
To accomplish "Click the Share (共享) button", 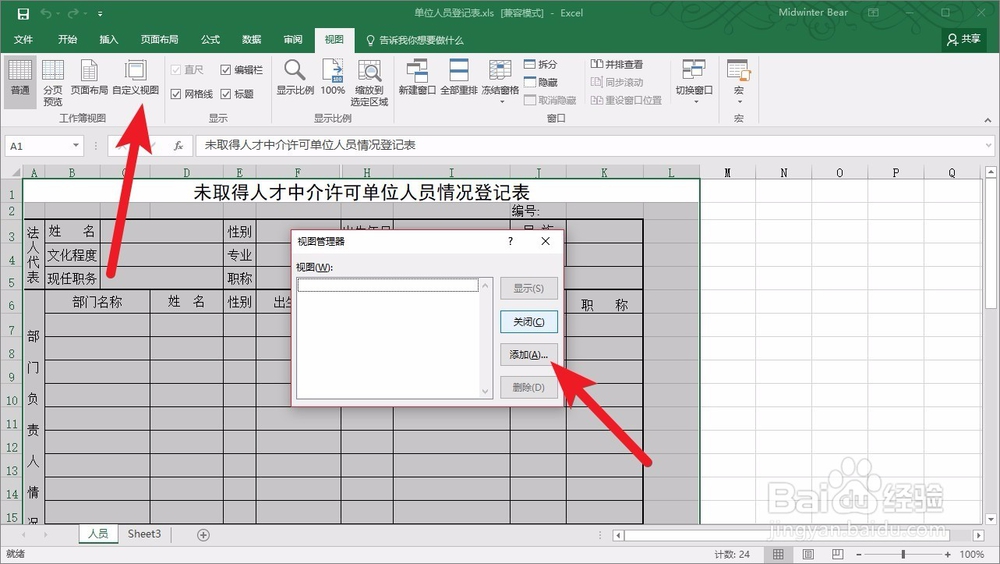I will click(x=964, y=40).
